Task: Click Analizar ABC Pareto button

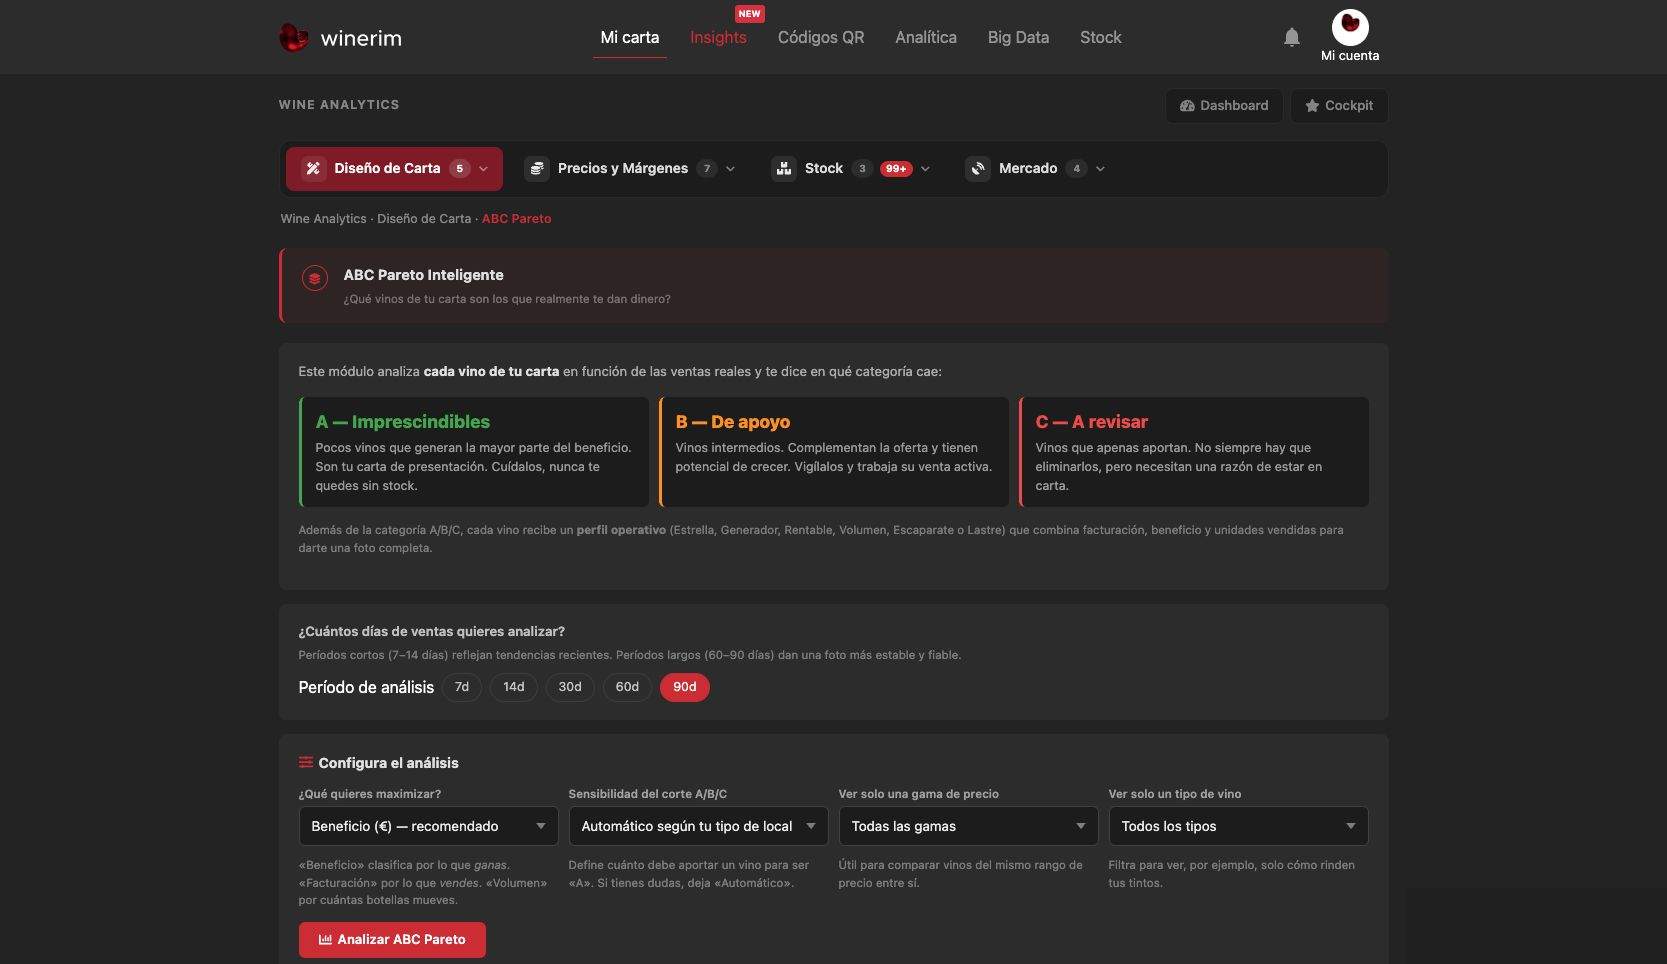Action: (392, 939)
